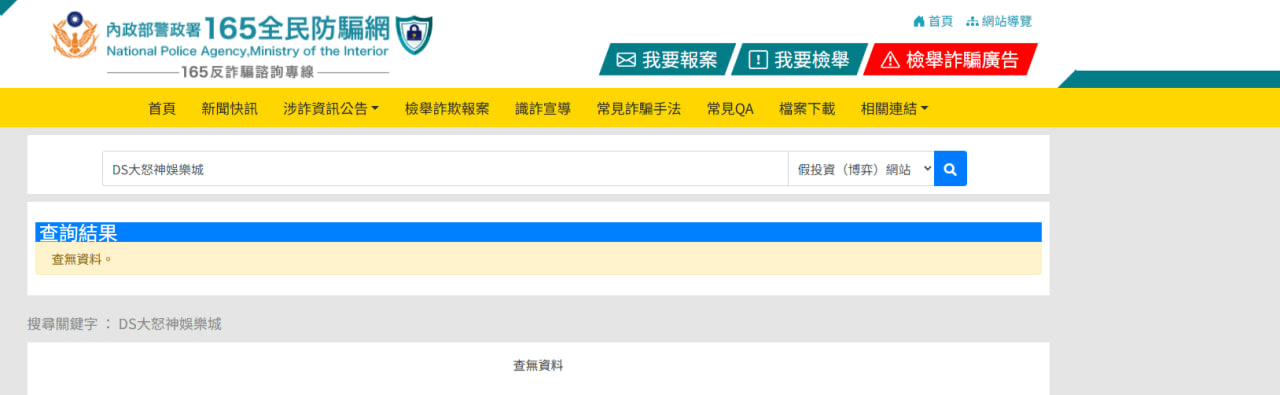Expand 涉詐資訊公告 dropdown menu

[x=331, y=109]
